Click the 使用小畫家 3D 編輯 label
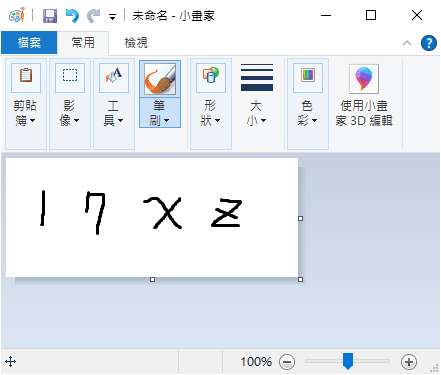 coord(364,113)
